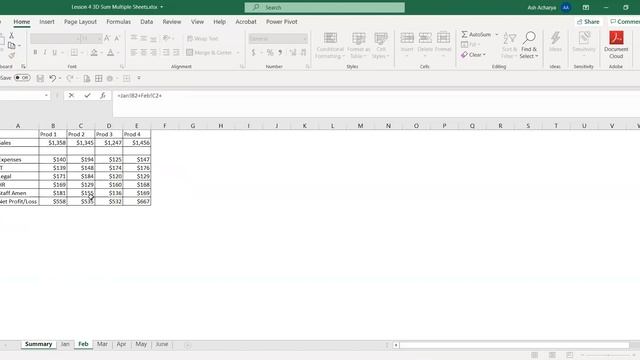This screenshot has width=640, height=360.
Task: Click Accounting Number Format dollar icon
Action: [253, 52]
